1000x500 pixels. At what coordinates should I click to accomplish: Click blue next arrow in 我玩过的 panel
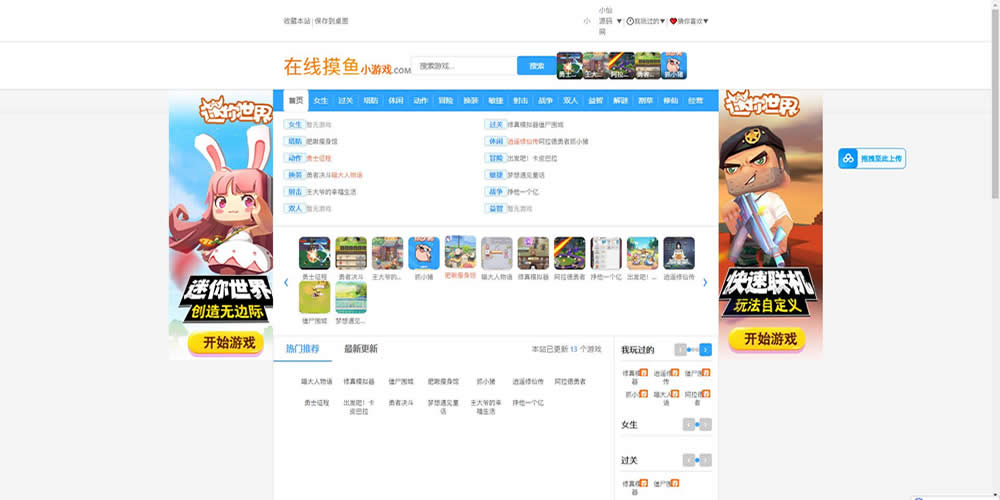pos(705,349)
